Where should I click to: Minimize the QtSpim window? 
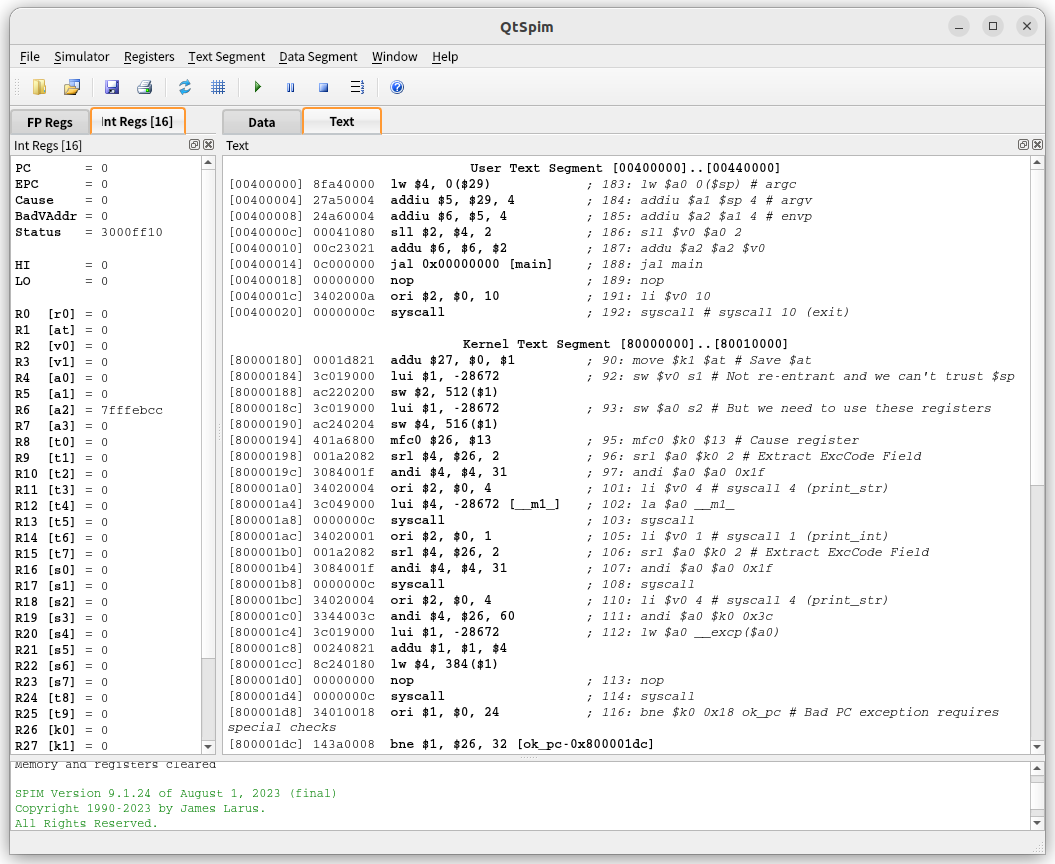click(959, 26)
